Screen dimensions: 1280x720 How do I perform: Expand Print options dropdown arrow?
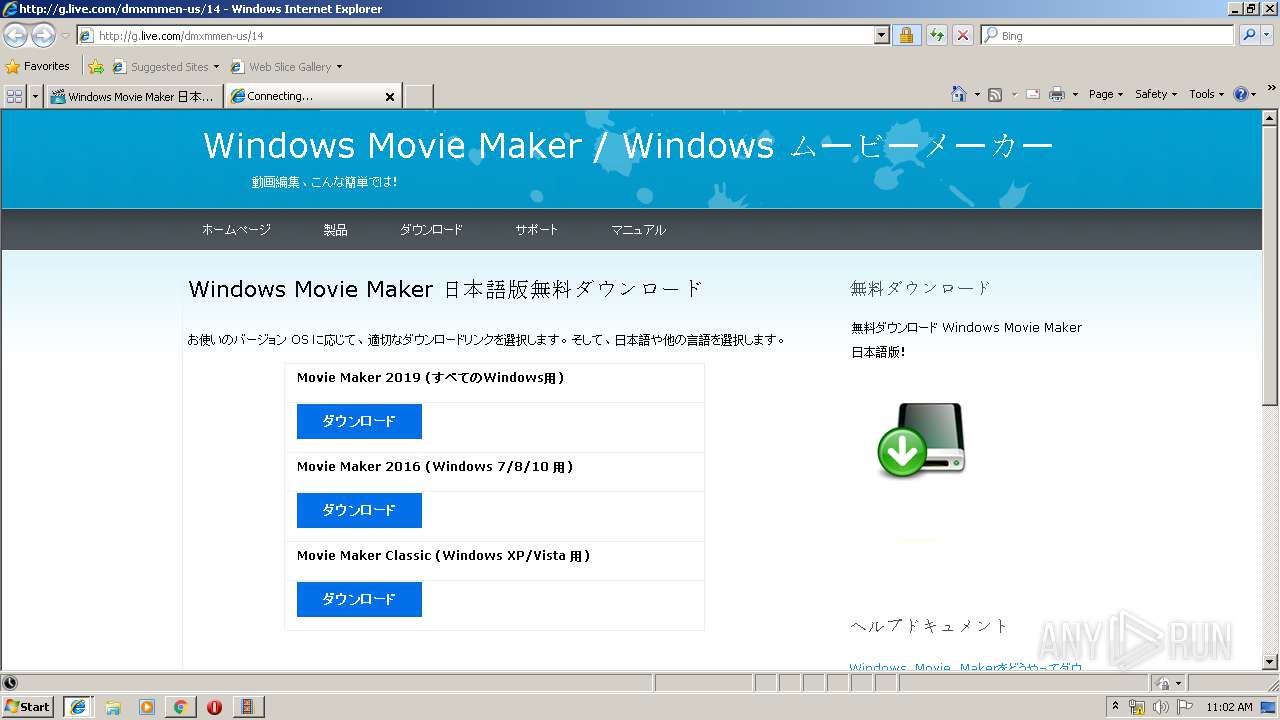[x=1075, y=95]
